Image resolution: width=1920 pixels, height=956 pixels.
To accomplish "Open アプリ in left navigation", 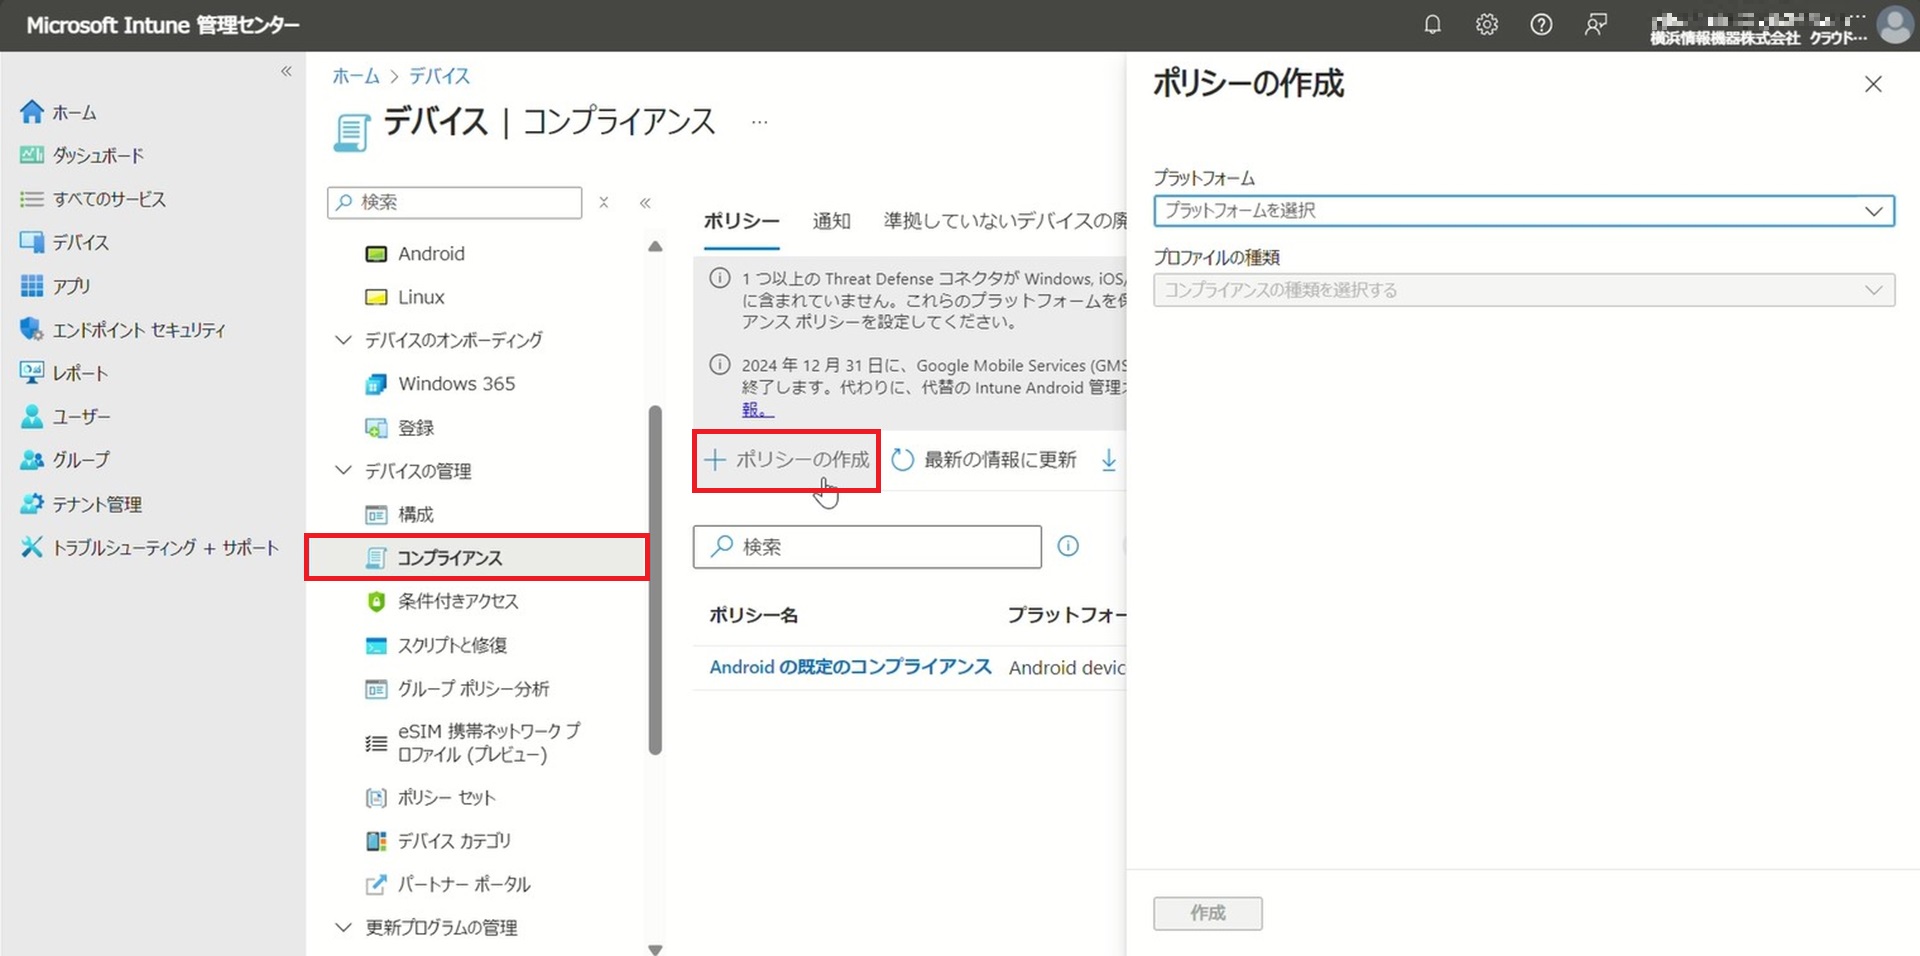I will (x=56, y=286).
